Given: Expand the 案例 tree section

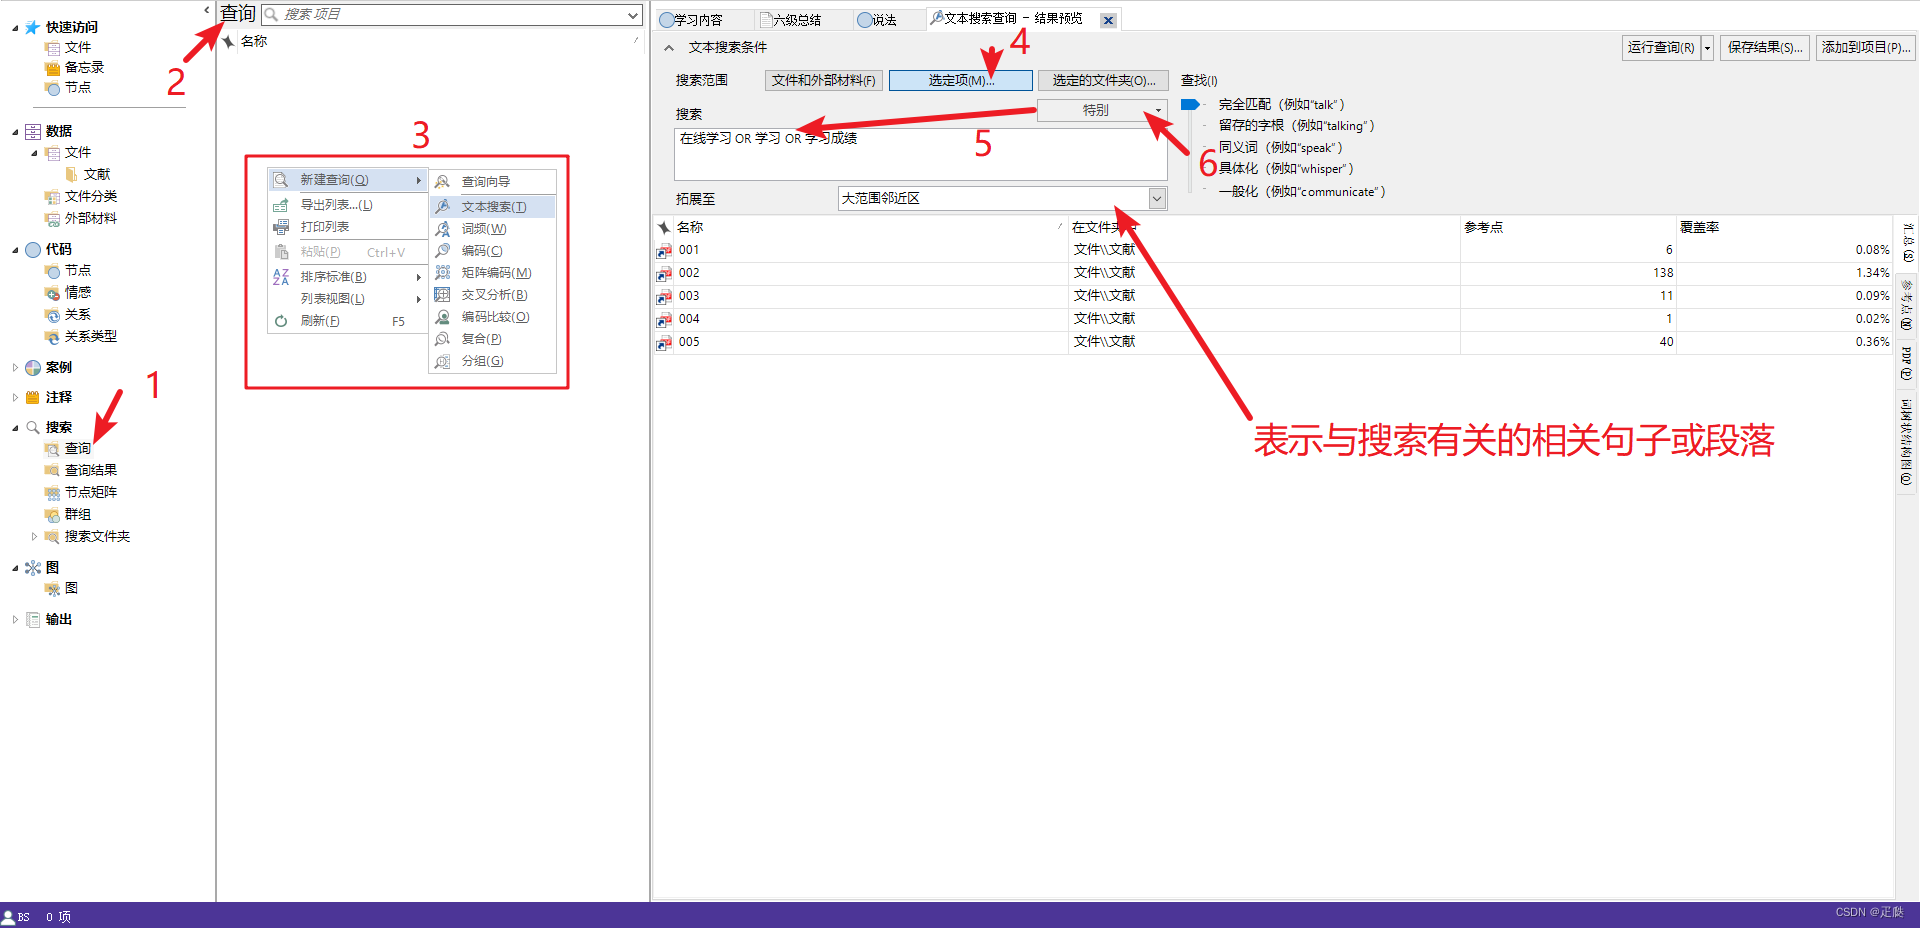Looking at the screenshot, I should pyautogui.click(x=15, y=367).
